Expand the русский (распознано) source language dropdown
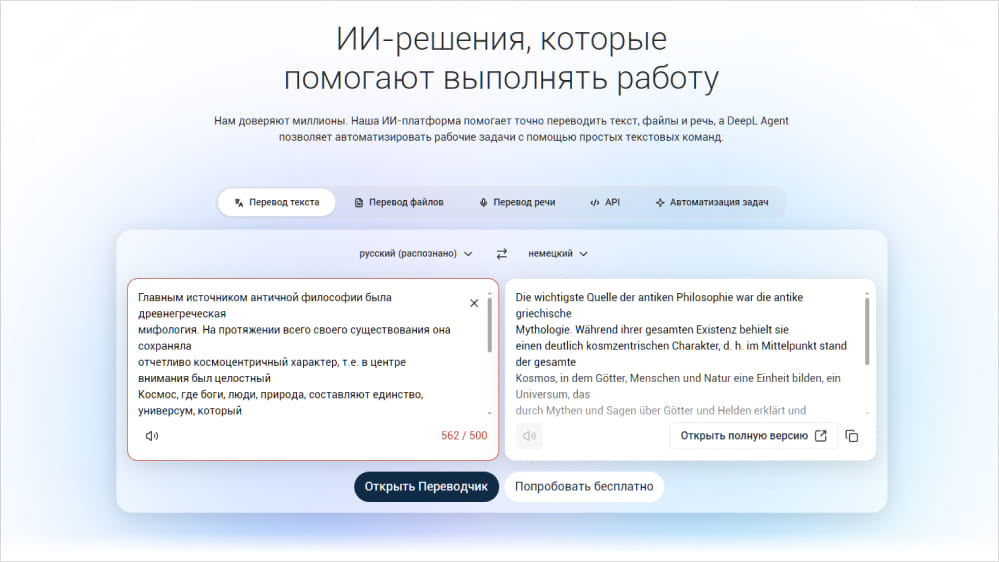 [x=416, y=254]
